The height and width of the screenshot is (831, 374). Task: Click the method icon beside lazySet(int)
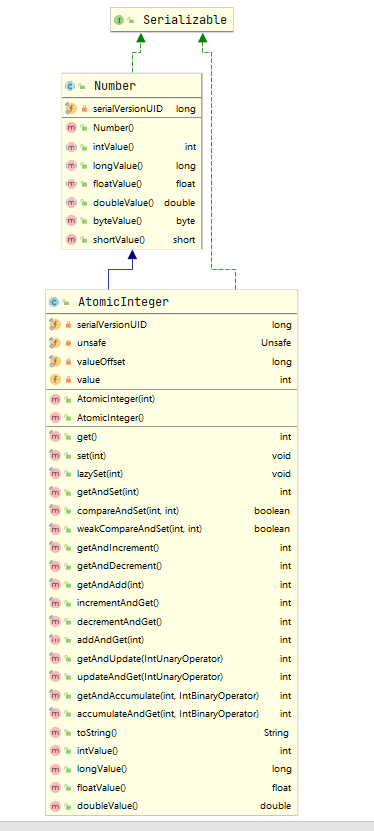(55, 473)
